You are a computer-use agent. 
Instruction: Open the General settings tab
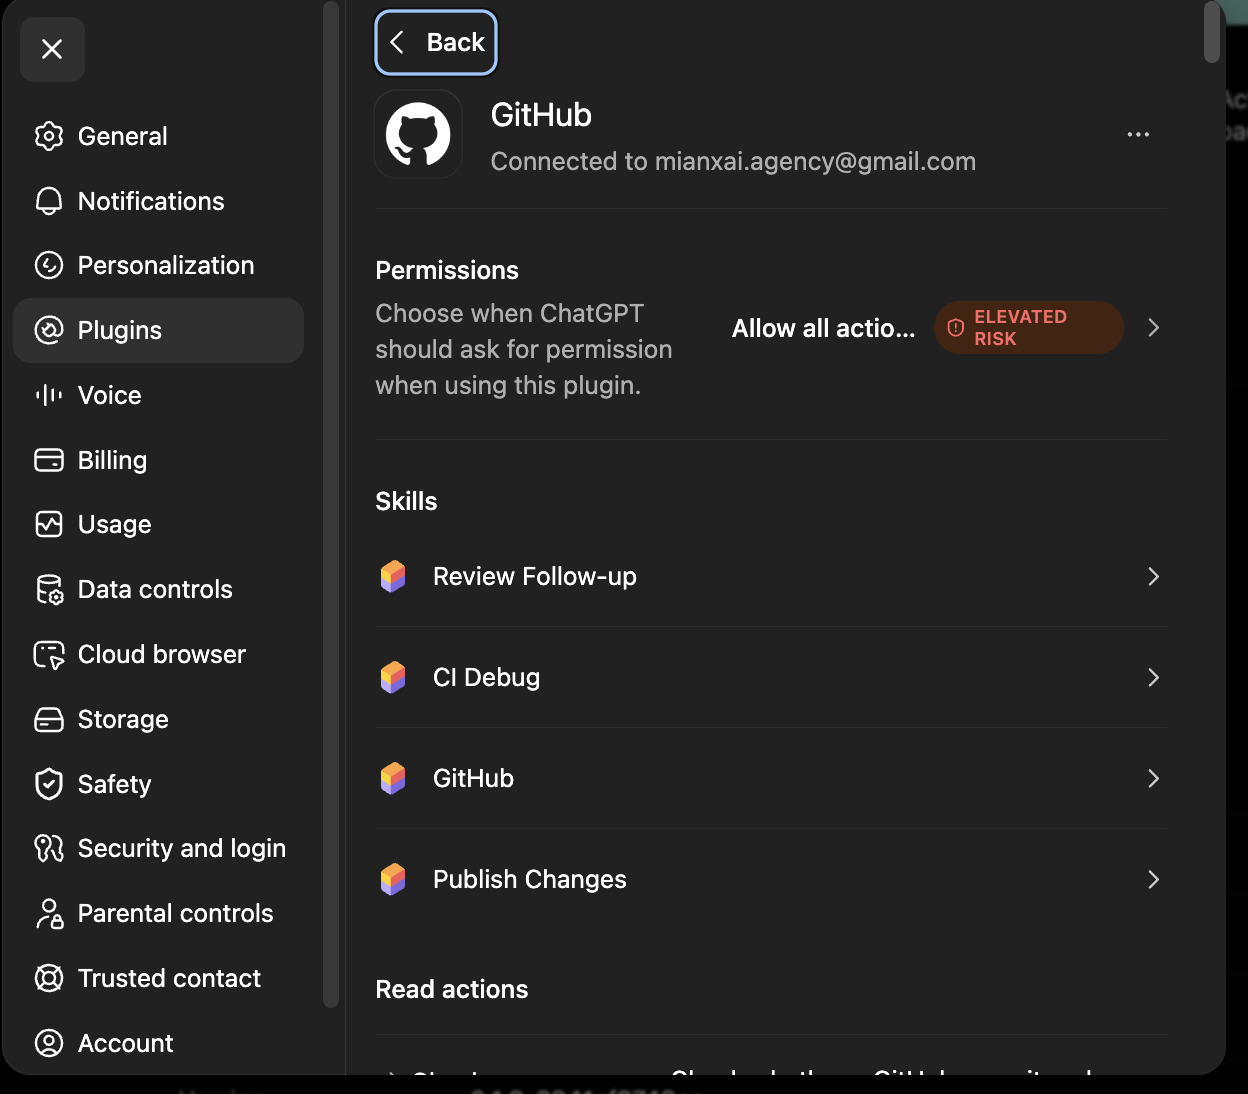158,136
